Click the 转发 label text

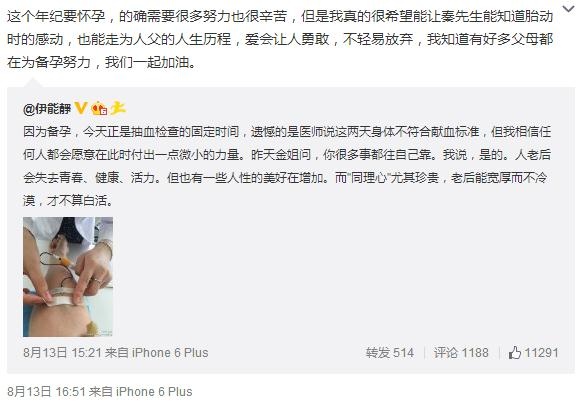pos(378,353)
